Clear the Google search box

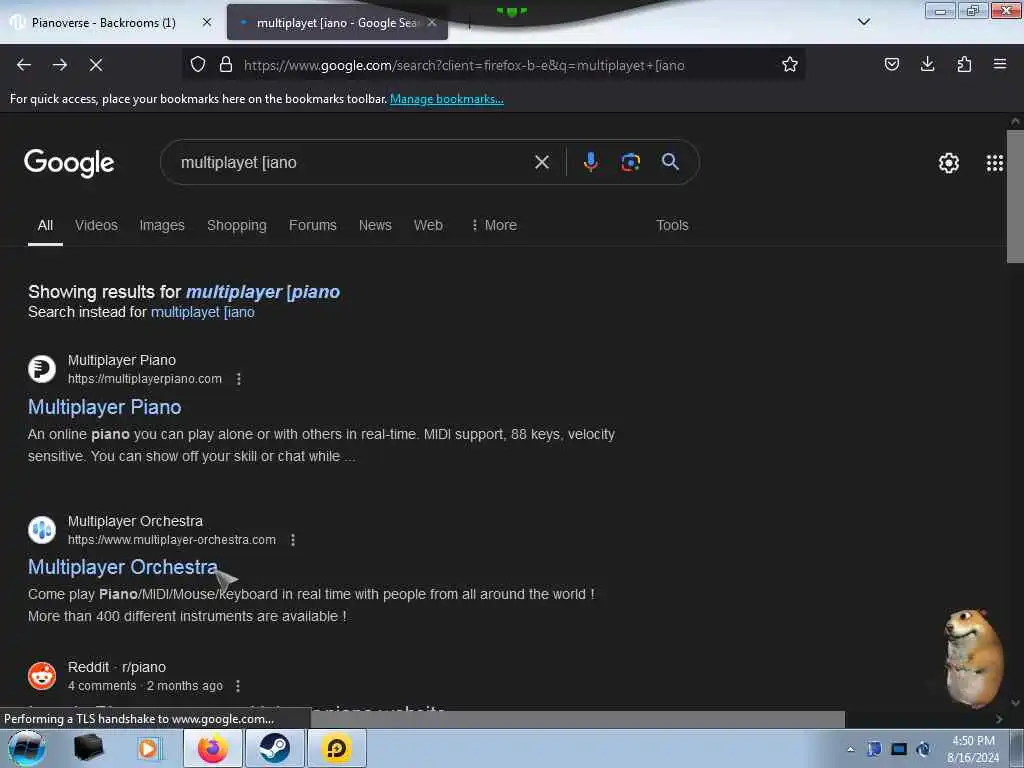541,162
